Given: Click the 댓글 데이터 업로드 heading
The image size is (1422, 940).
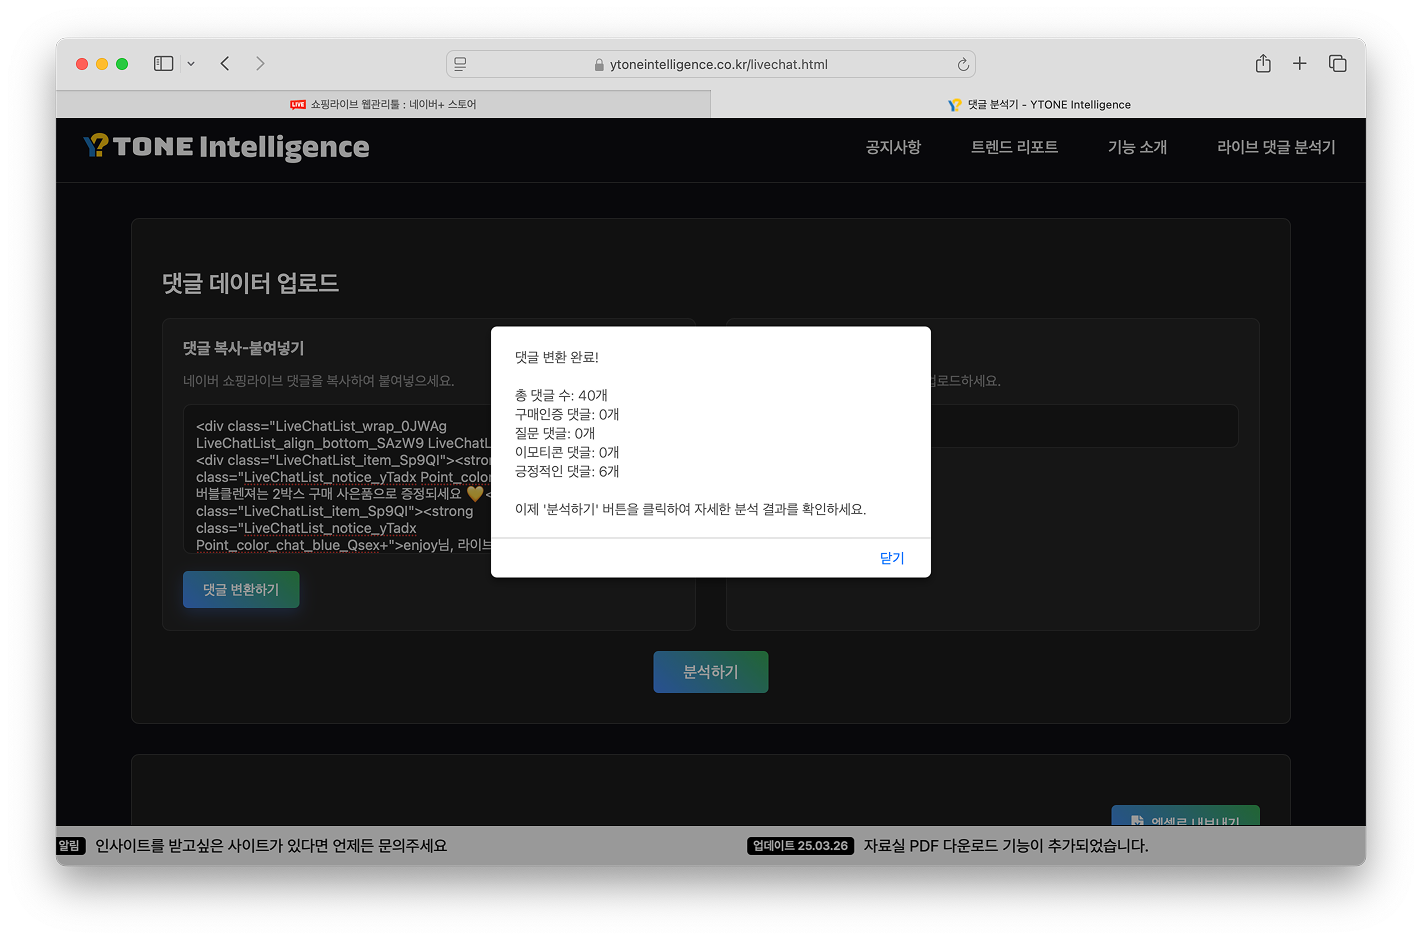Looking at the screenshot, I should [250, 283].
